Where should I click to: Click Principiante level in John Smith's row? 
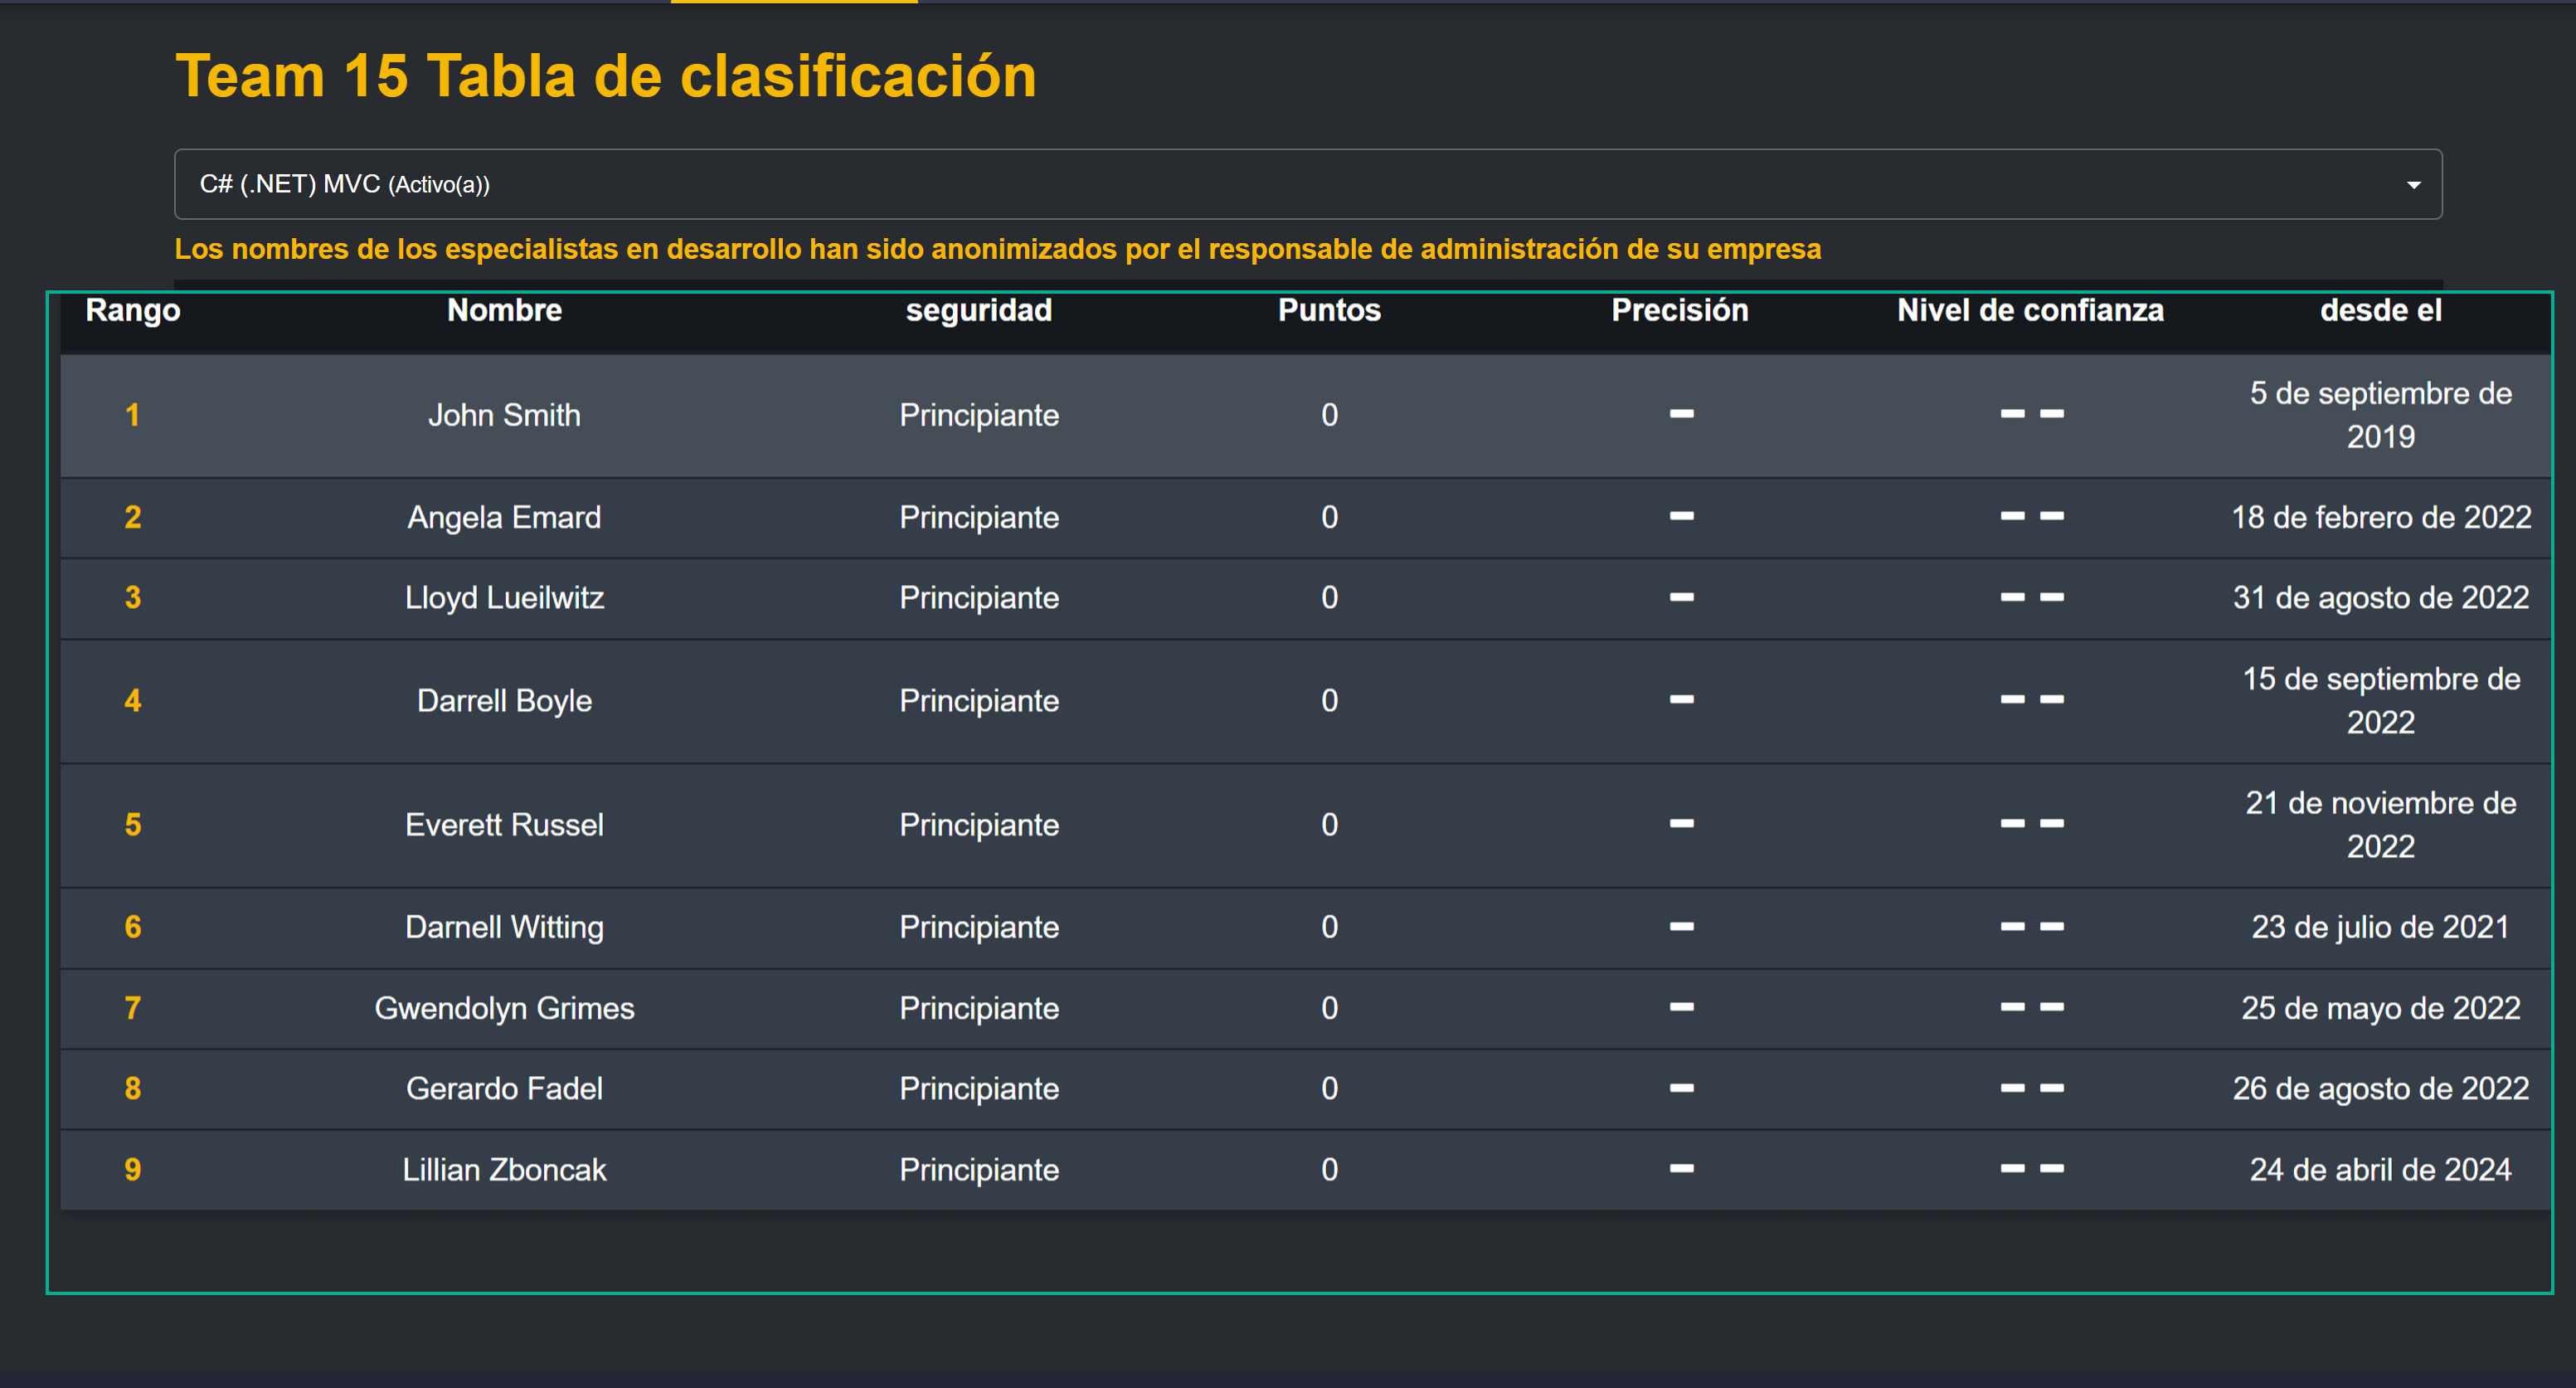978,415
